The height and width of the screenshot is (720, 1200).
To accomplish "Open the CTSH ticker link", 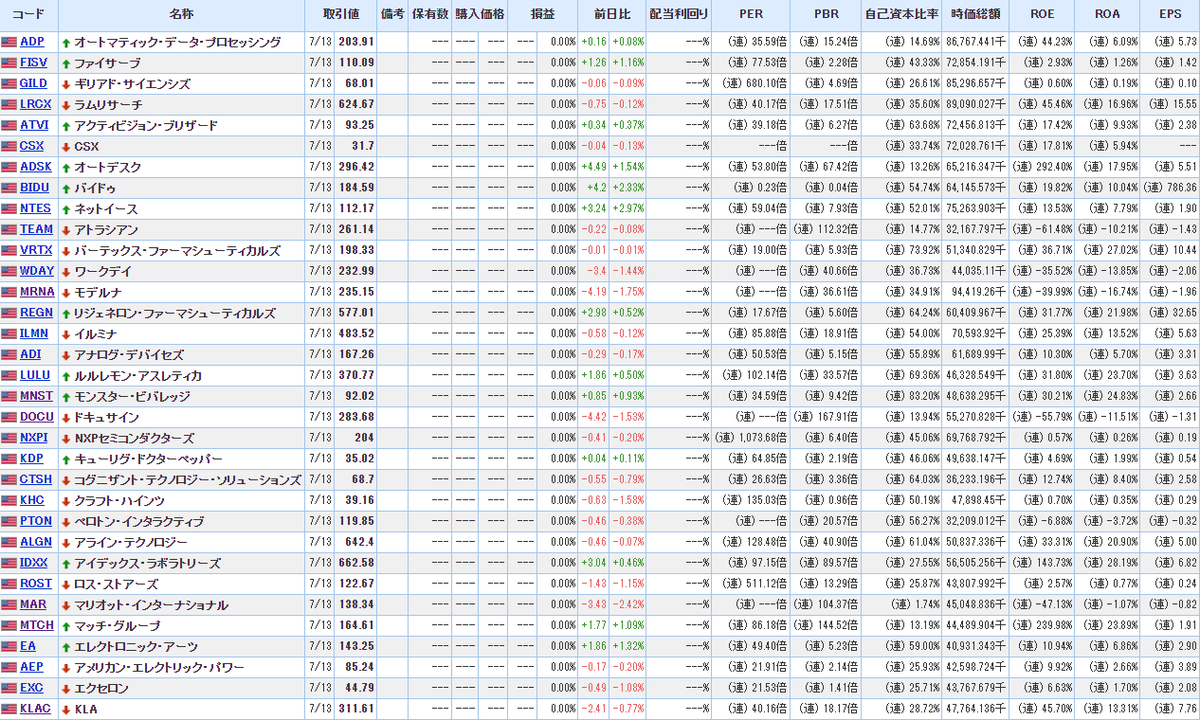I will 35,480.
